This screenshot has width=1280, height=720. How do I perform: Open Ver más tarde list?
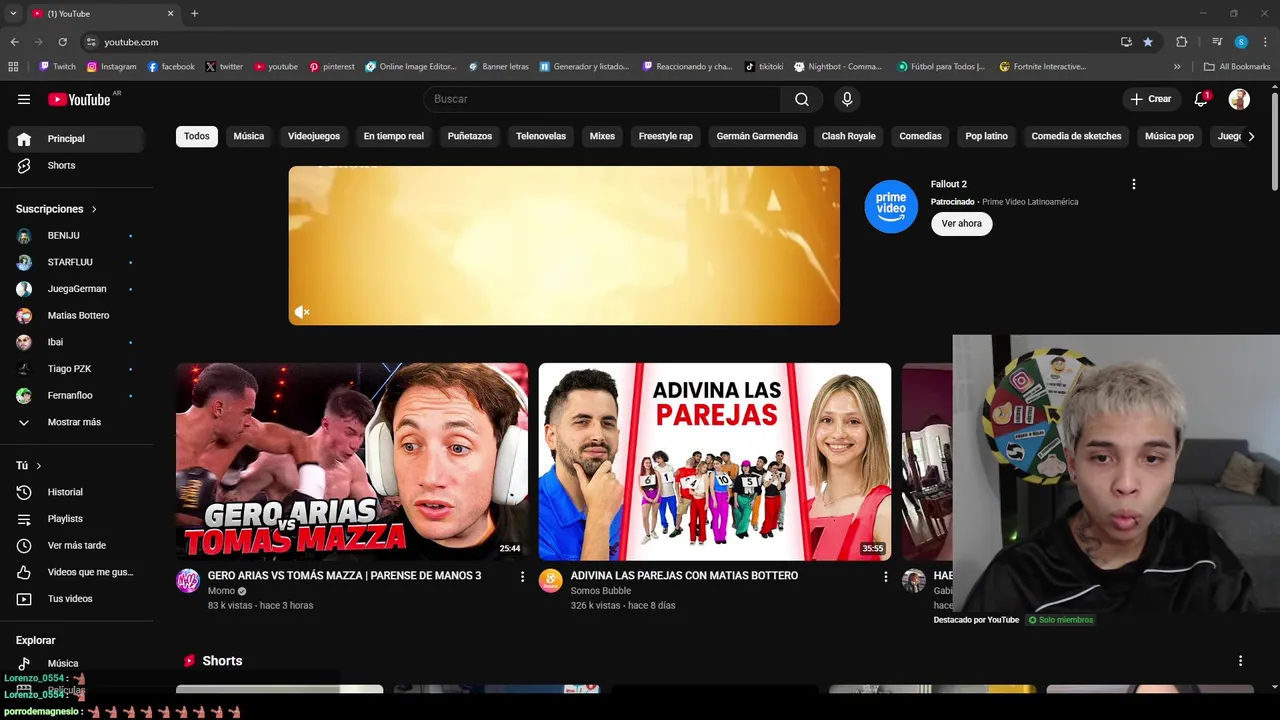coord(76,546)
